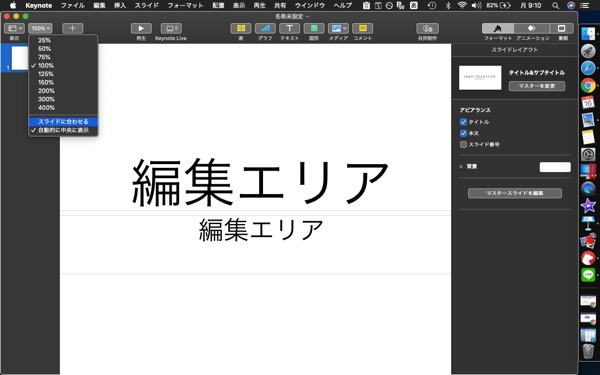Open the フォーマット menu in menu bar
The image size is (600, 375).
point(185,5)
